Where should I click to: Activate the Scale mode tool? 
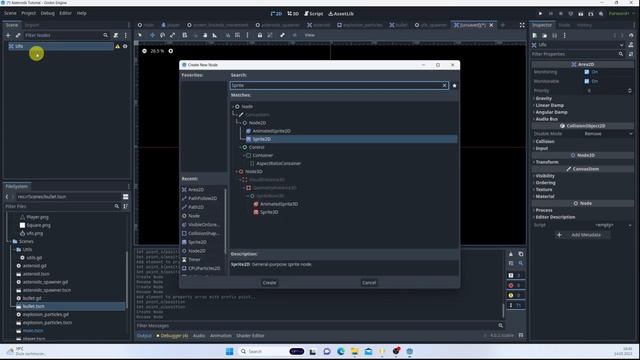click(x=173, y=35)
